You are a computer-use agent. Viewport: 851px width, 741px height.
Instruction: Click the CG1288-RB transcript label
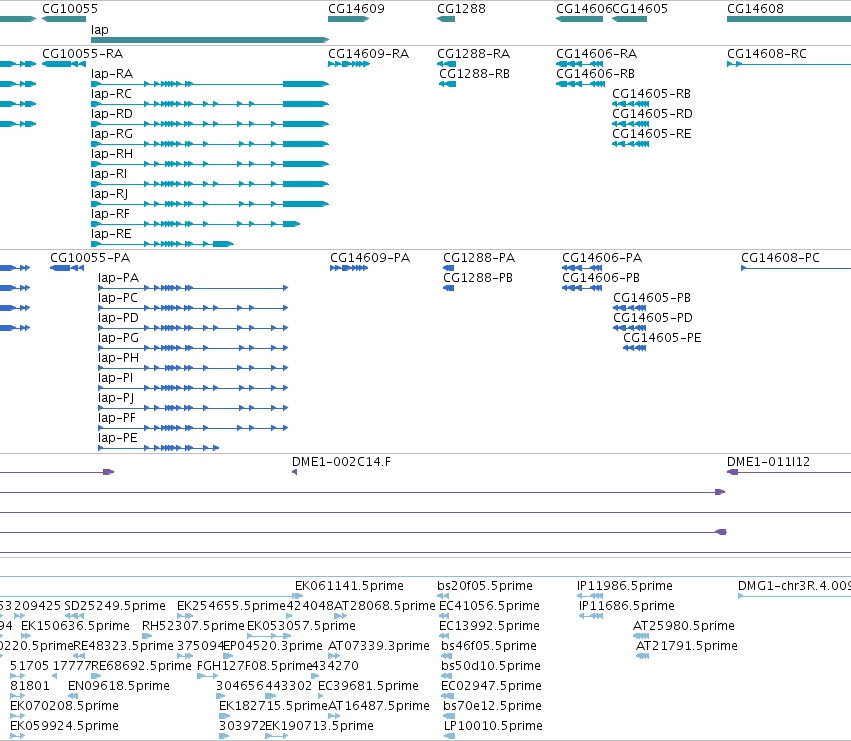pyautogui.click(x=474, y=74)
